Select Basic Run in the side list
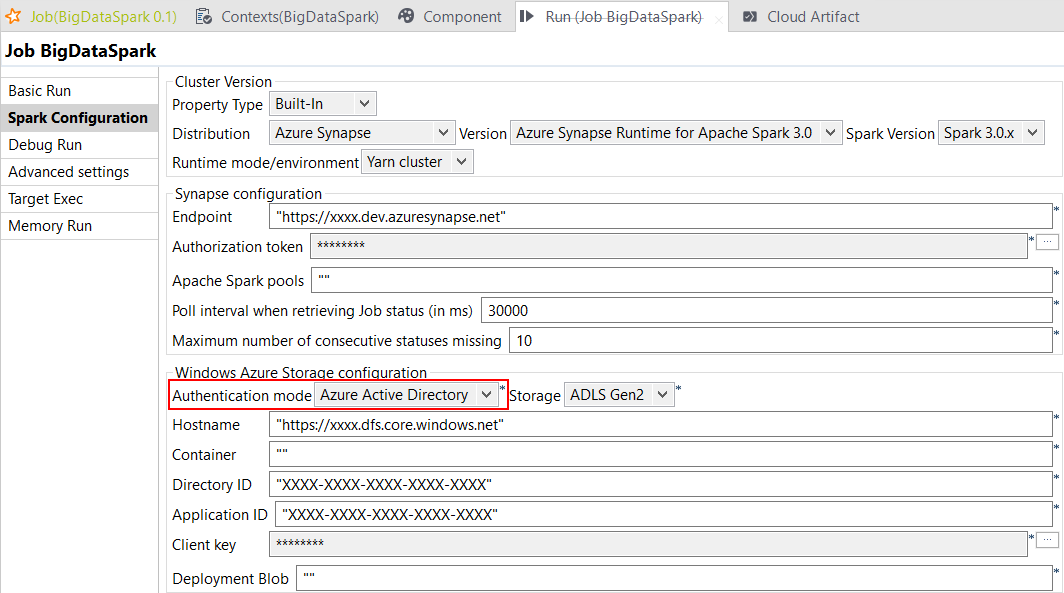 tap(40, 91)
